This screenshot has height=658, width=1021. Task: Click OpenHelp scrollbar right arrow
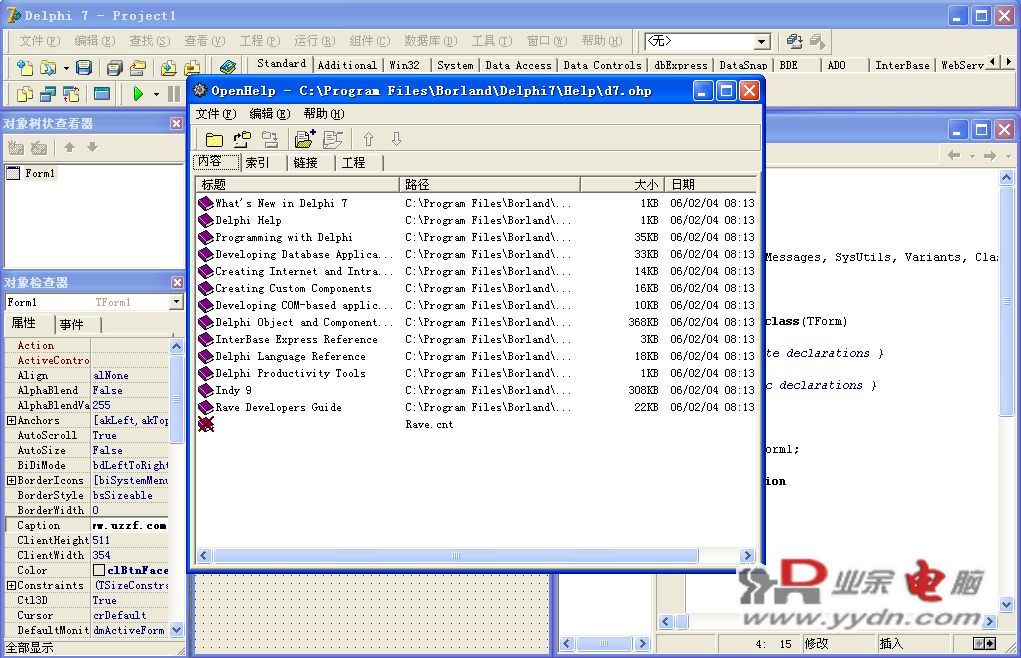tap(748, 555)
